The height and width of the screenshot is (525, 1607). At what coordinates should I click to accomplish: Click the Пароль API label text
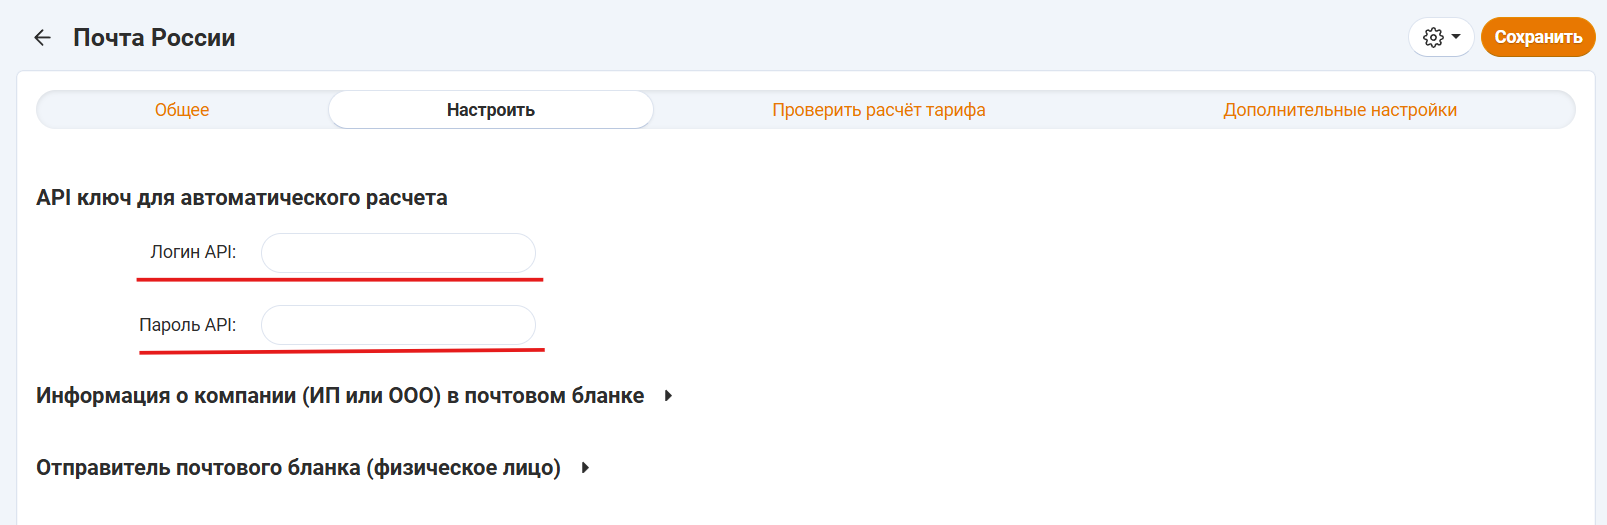pos(187,325)
